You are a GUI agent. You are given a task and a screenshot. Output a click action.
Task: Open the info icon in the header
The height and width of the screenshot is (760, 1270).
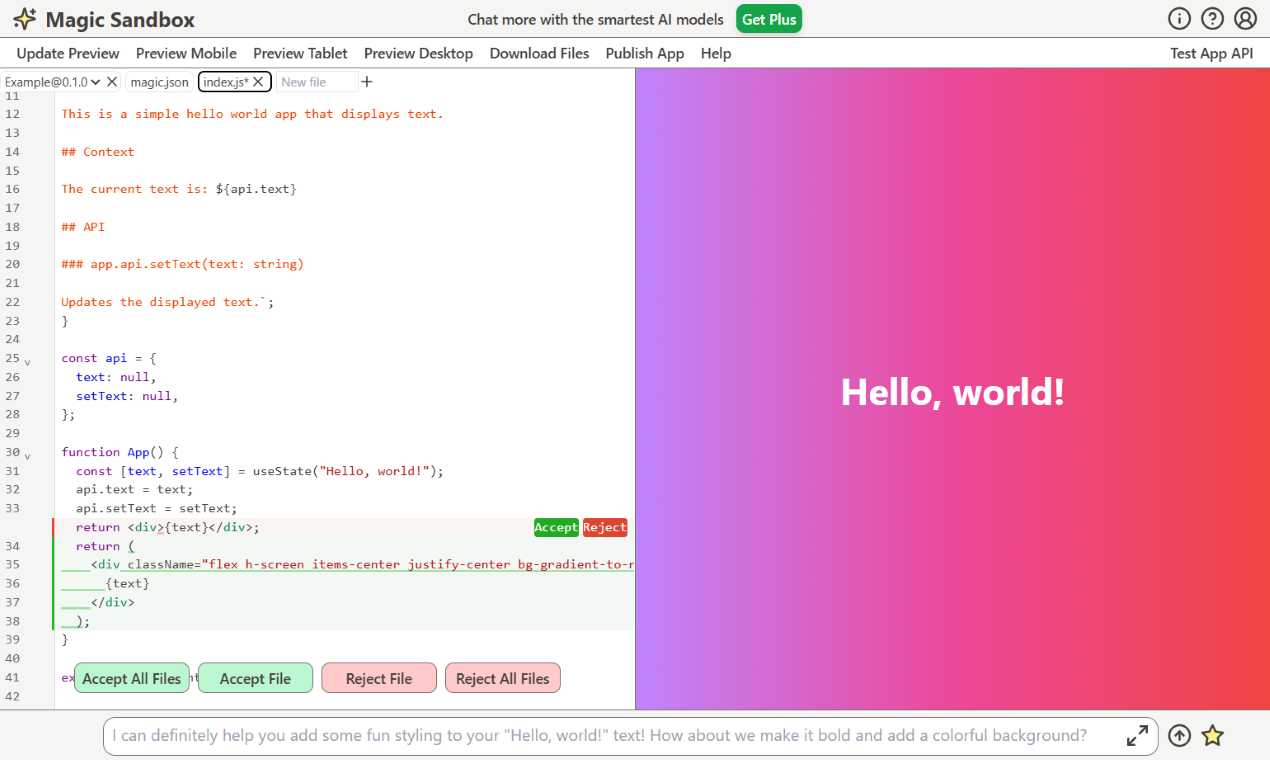(x=1180, y=19)
